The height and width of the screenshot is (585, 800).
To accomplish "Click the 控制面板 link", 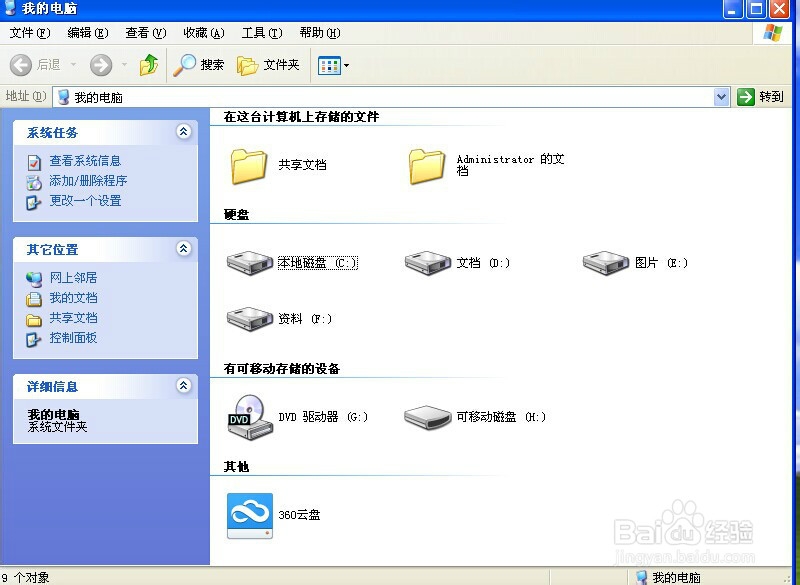I will point(73,338).
